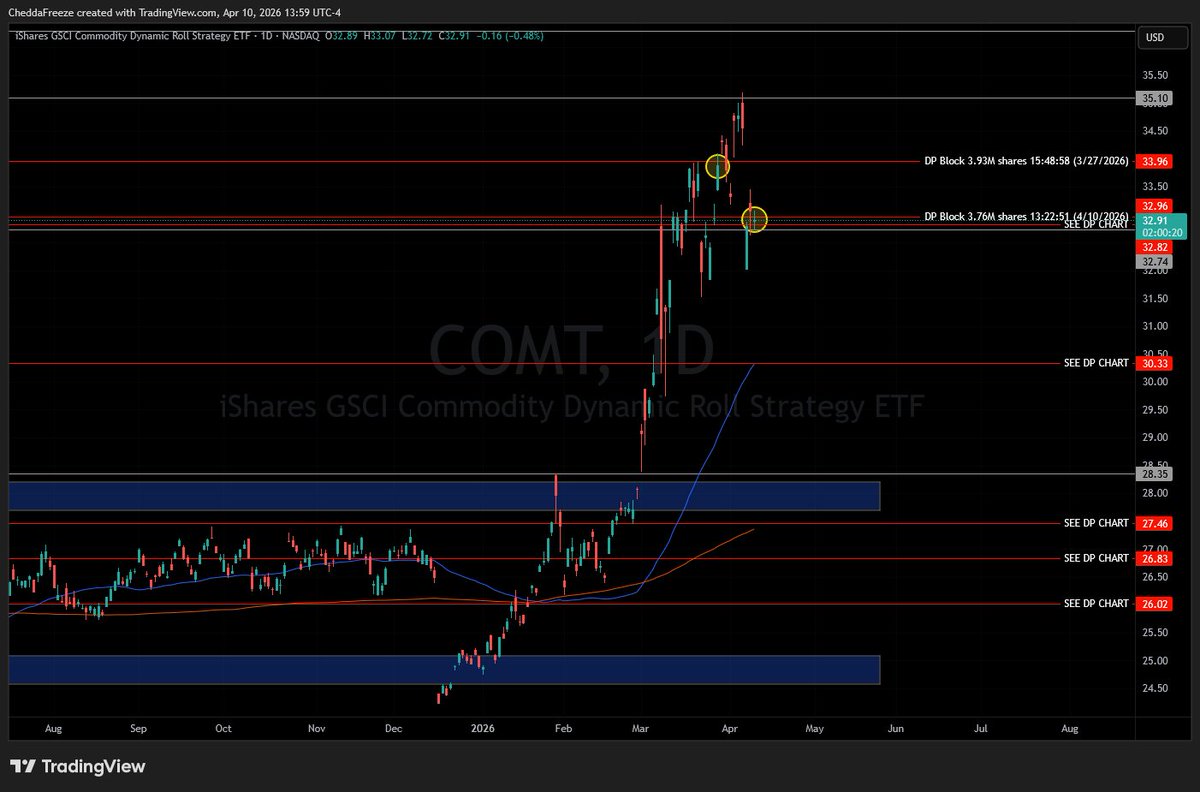
Task: Click the 25.50 tick on the price axis
Action: pos(1155,632)
